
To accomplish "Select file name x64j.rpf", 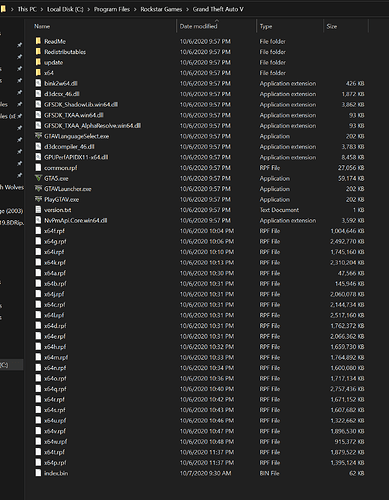I will [54, 294].
